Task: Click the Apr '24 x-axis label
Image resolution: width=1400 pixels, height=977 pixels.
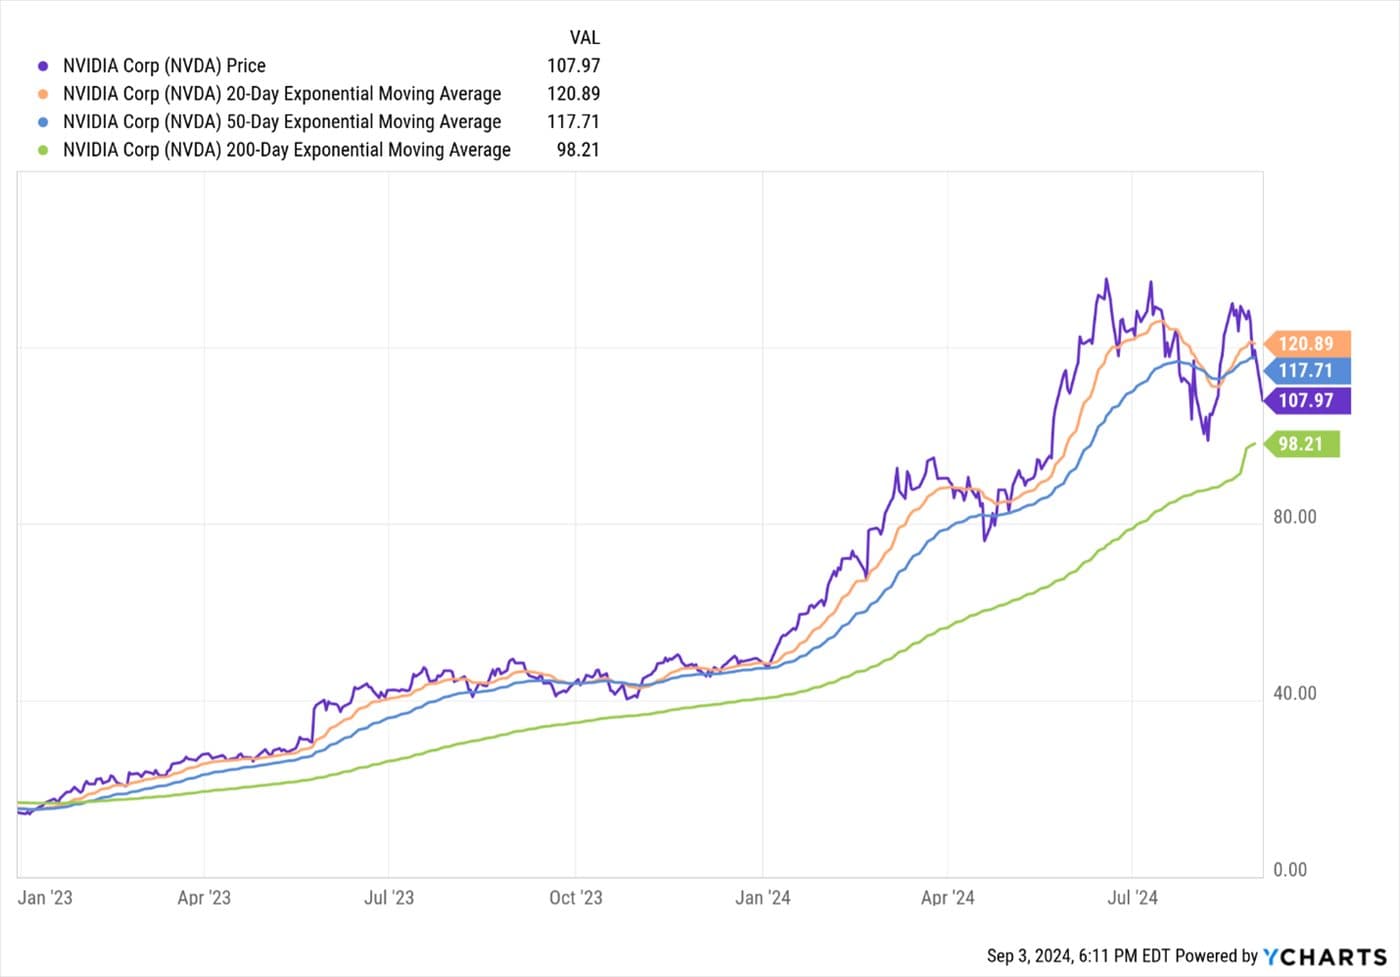Action: tap(948, 897)
